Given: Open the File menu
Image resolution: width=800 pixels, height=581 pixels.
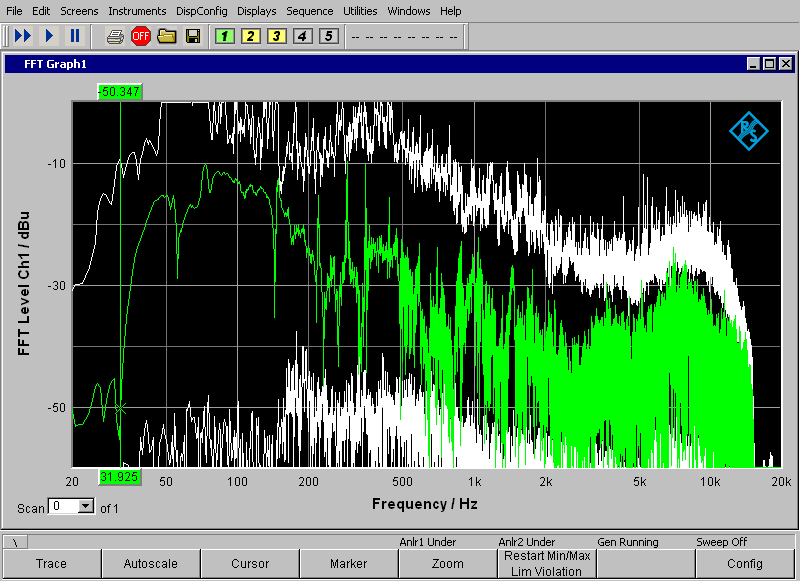Looking at the screenshot, I should pos(14,11).
